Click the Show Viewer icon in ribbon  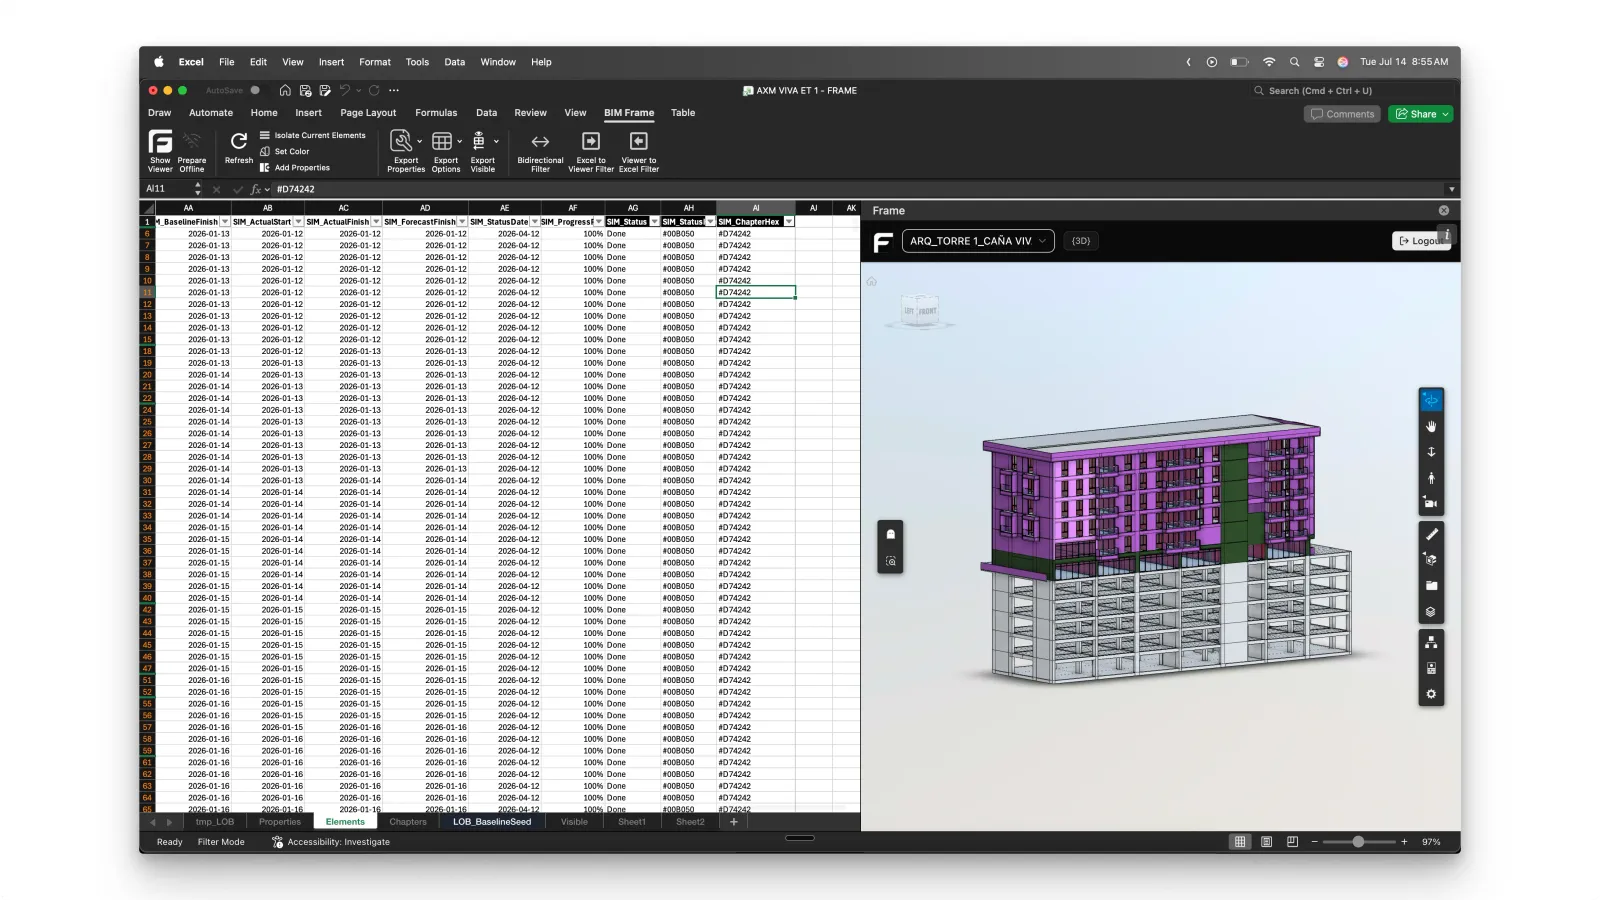[160, 142]
